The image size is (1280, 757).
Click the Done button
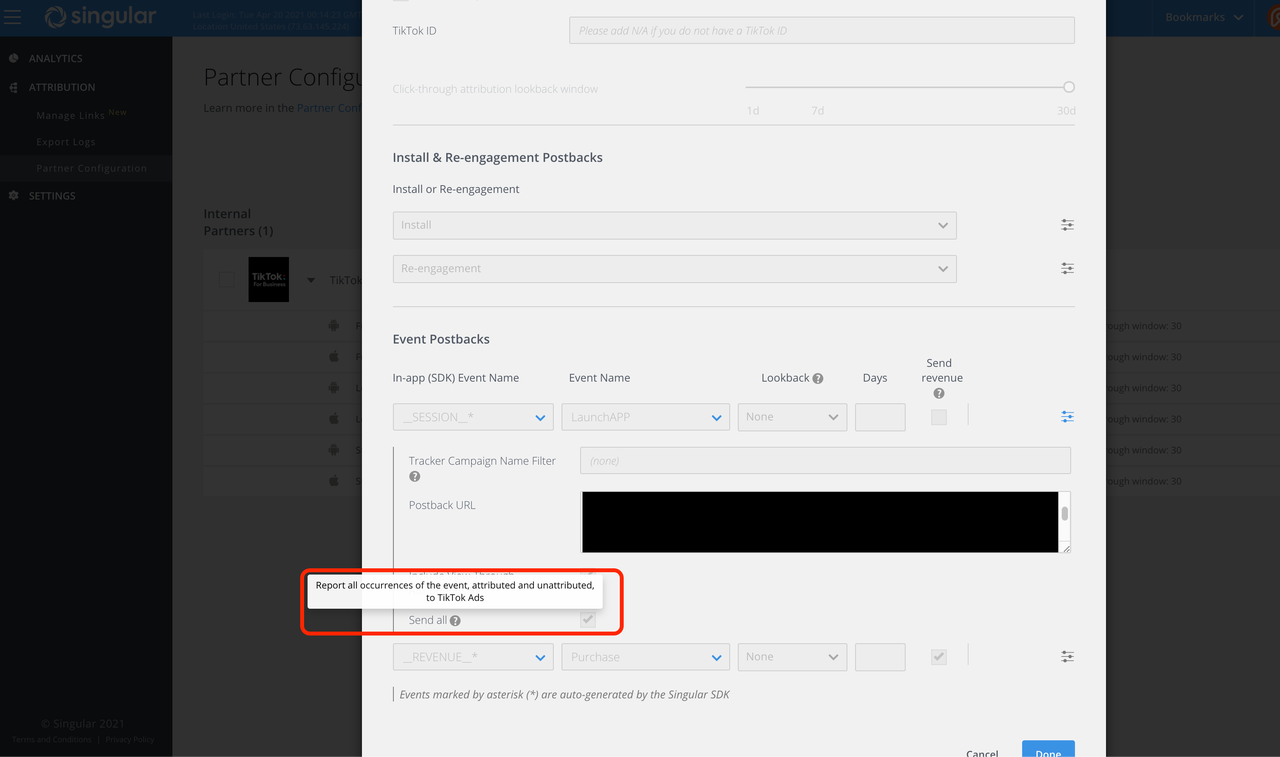tap(1048, 750)
